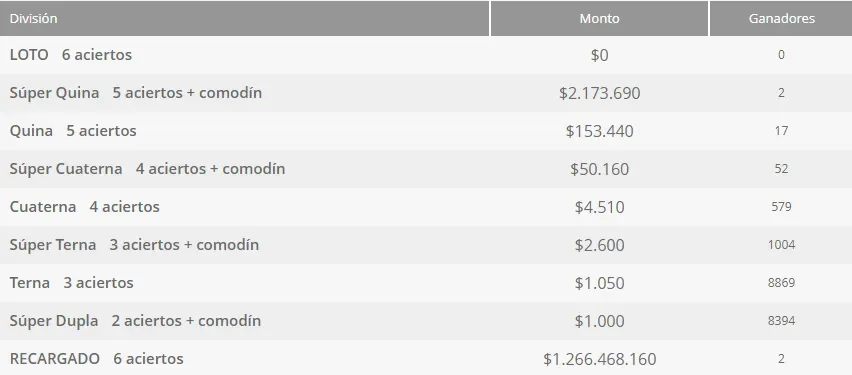Screen dimensions: 852x375
Task: Click the $1.000 amount cell
Action: coord(599,321)
